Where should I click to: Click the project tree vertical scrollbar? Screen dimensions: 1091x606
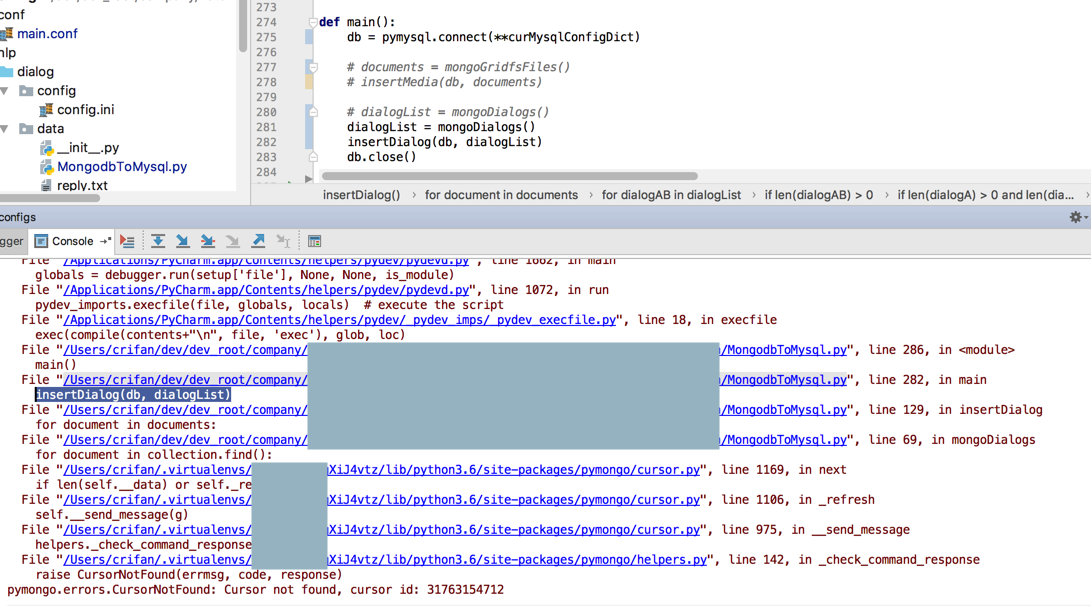point(243,26)
